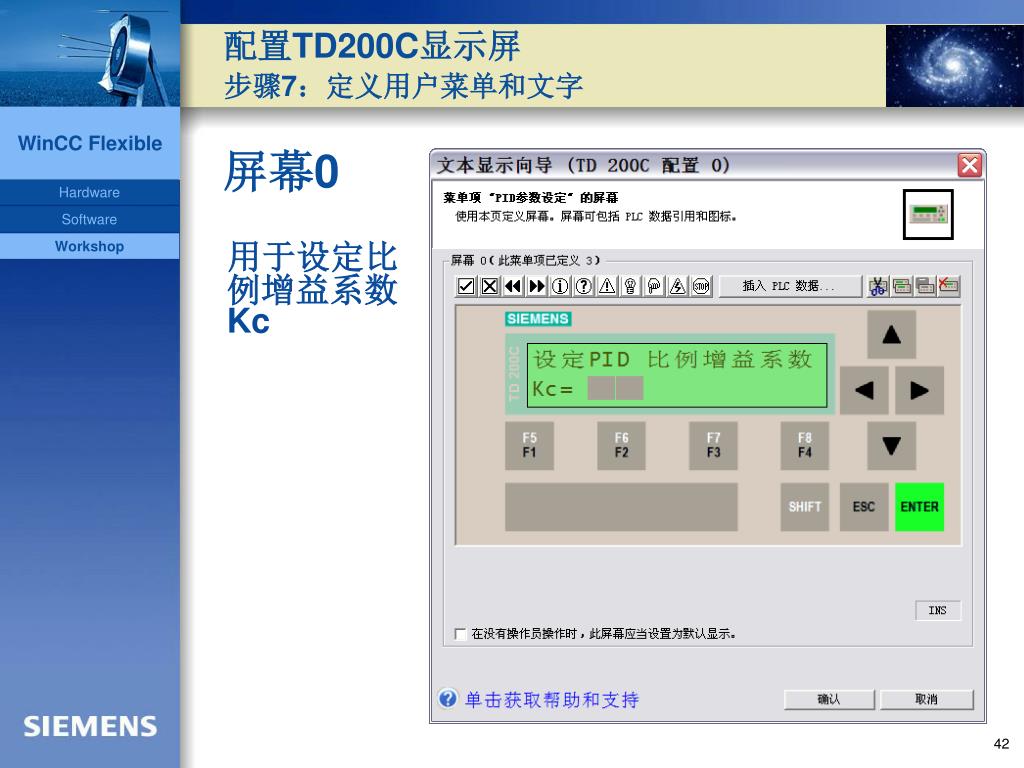Screen dimensions: 1024x768
Task: Click the SHIFT key on the panel
Action: pyautogui.click(x=805, y=507)
